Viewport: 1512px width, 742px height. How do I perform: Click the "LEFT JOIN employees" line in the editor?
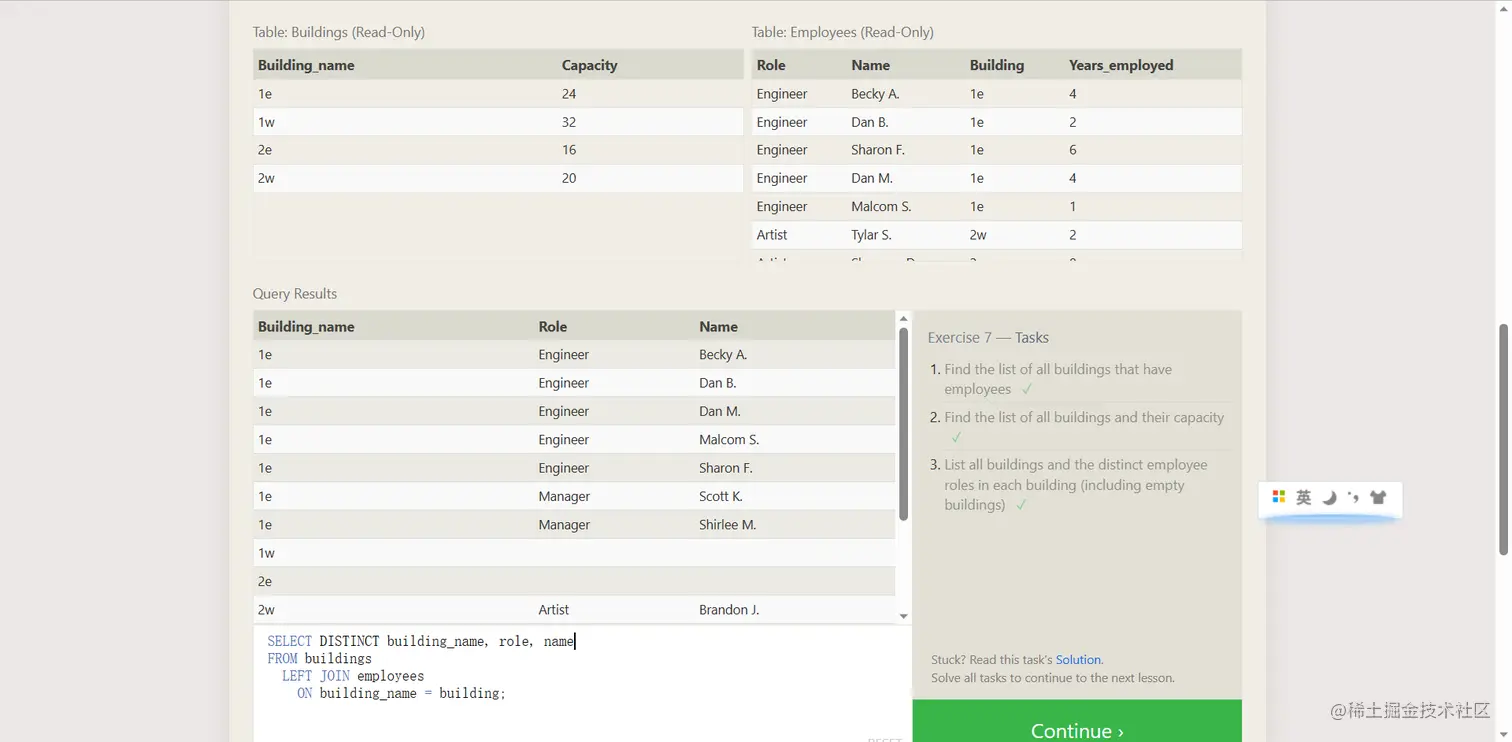(x=353, y=676)
